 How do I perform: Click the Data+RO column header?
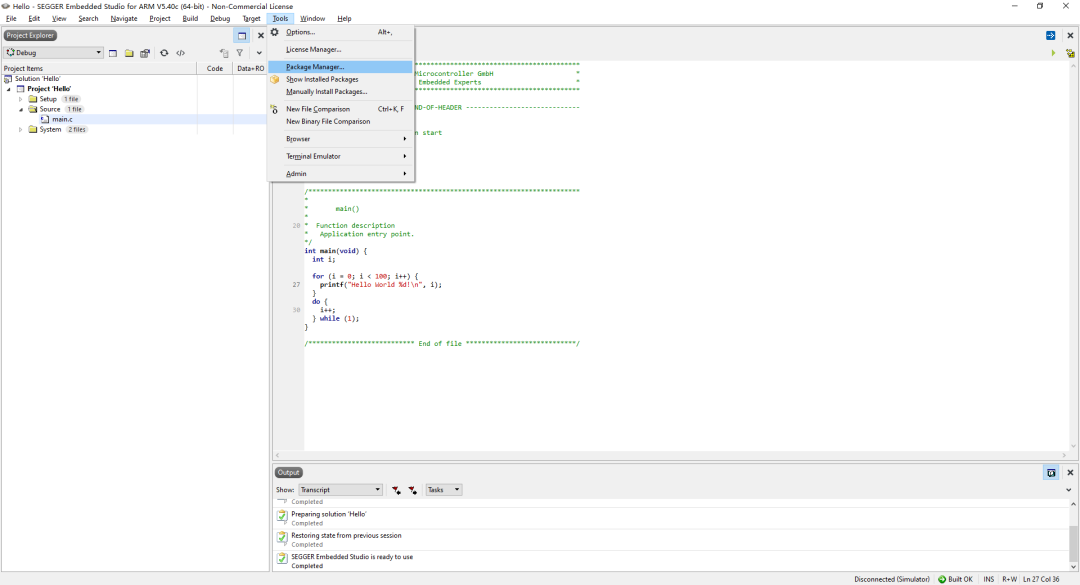(x=251, y=68)
